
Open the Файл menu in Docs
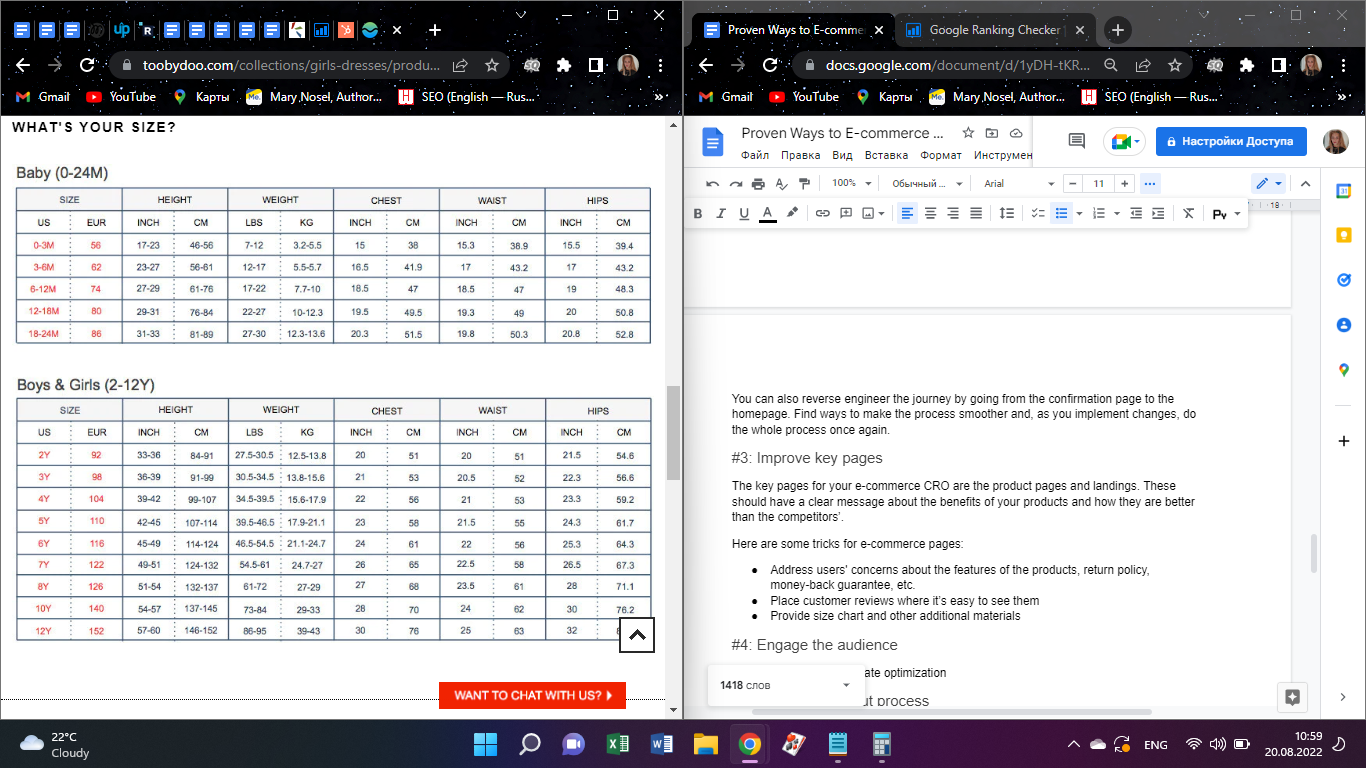[755, 155]
